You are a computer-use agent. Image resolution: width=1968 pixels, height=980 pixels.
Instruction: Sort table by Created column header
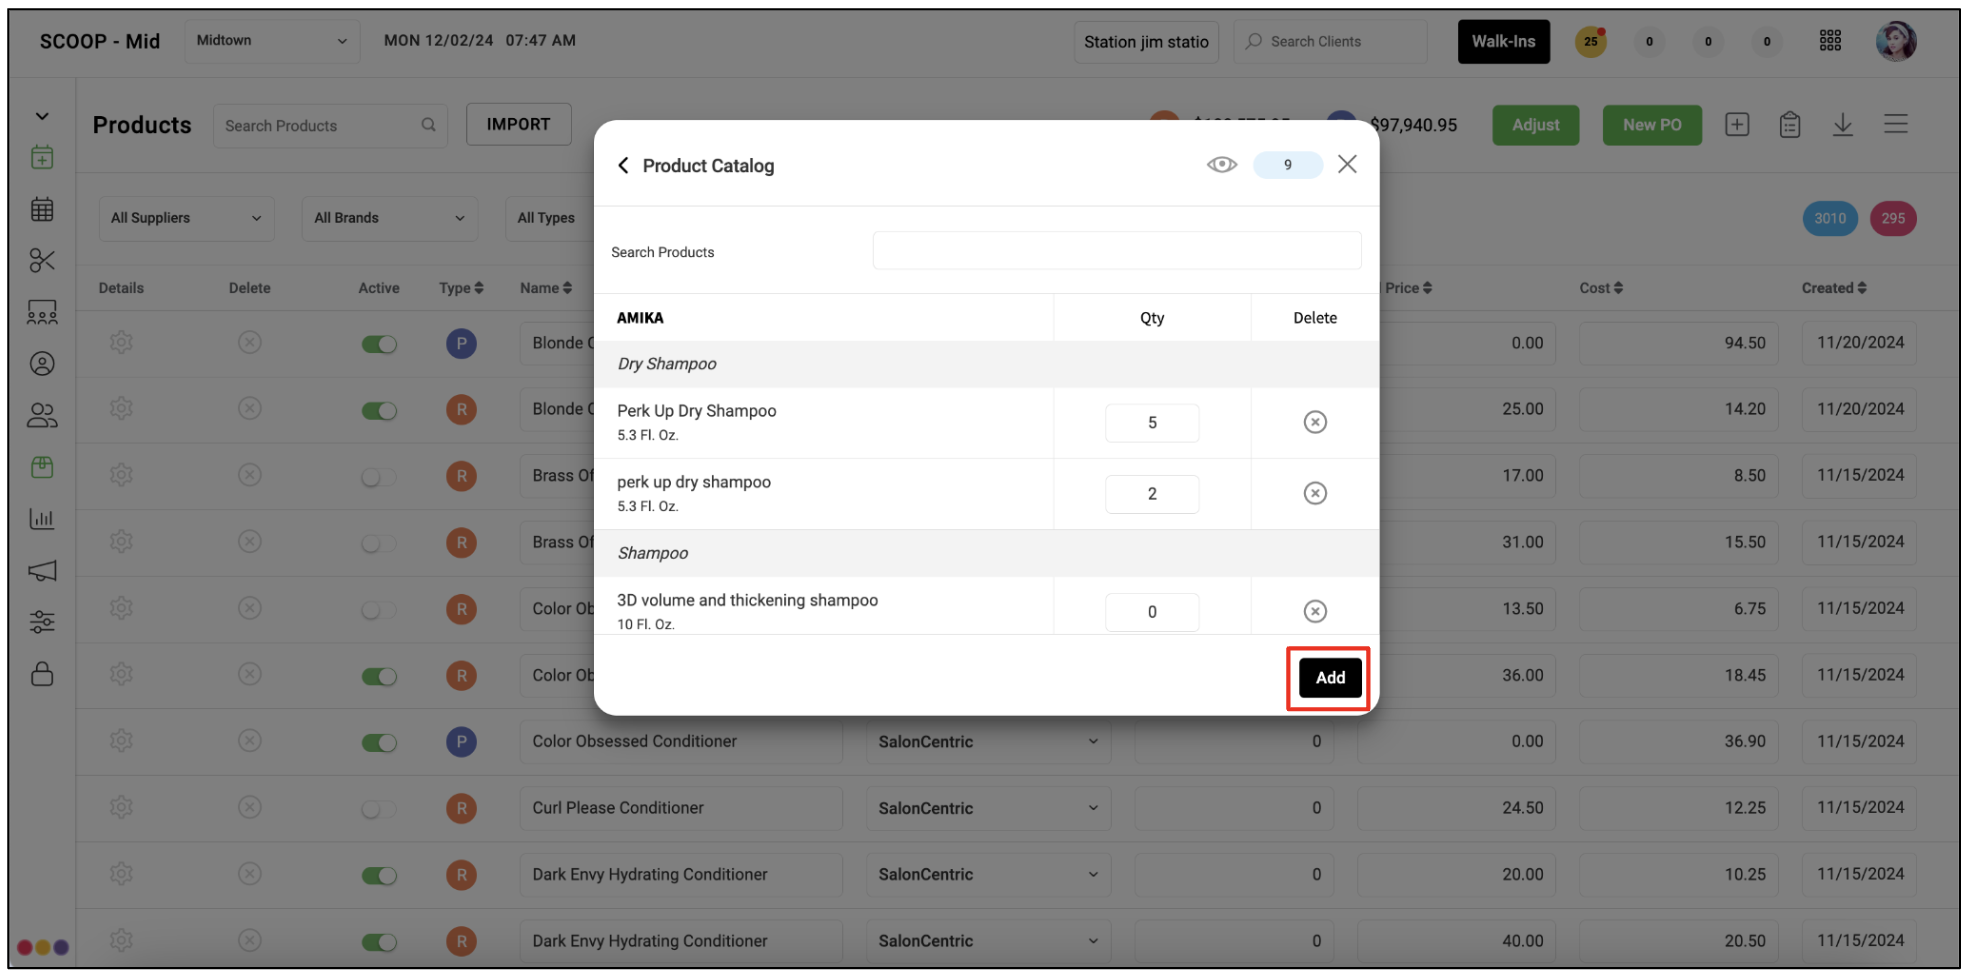[x=1834, y=288]
